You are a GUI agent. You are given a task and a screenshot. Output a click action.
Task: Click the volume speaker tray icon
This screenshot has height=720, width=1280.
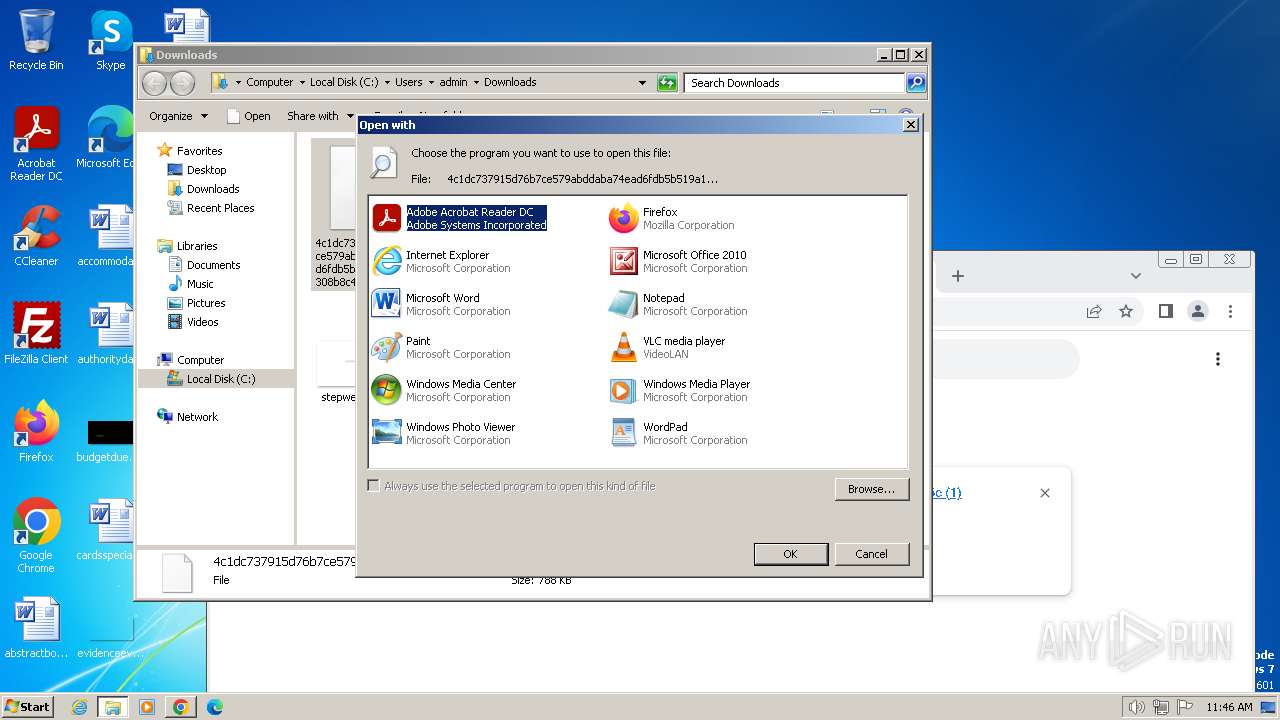point(1137,707)
